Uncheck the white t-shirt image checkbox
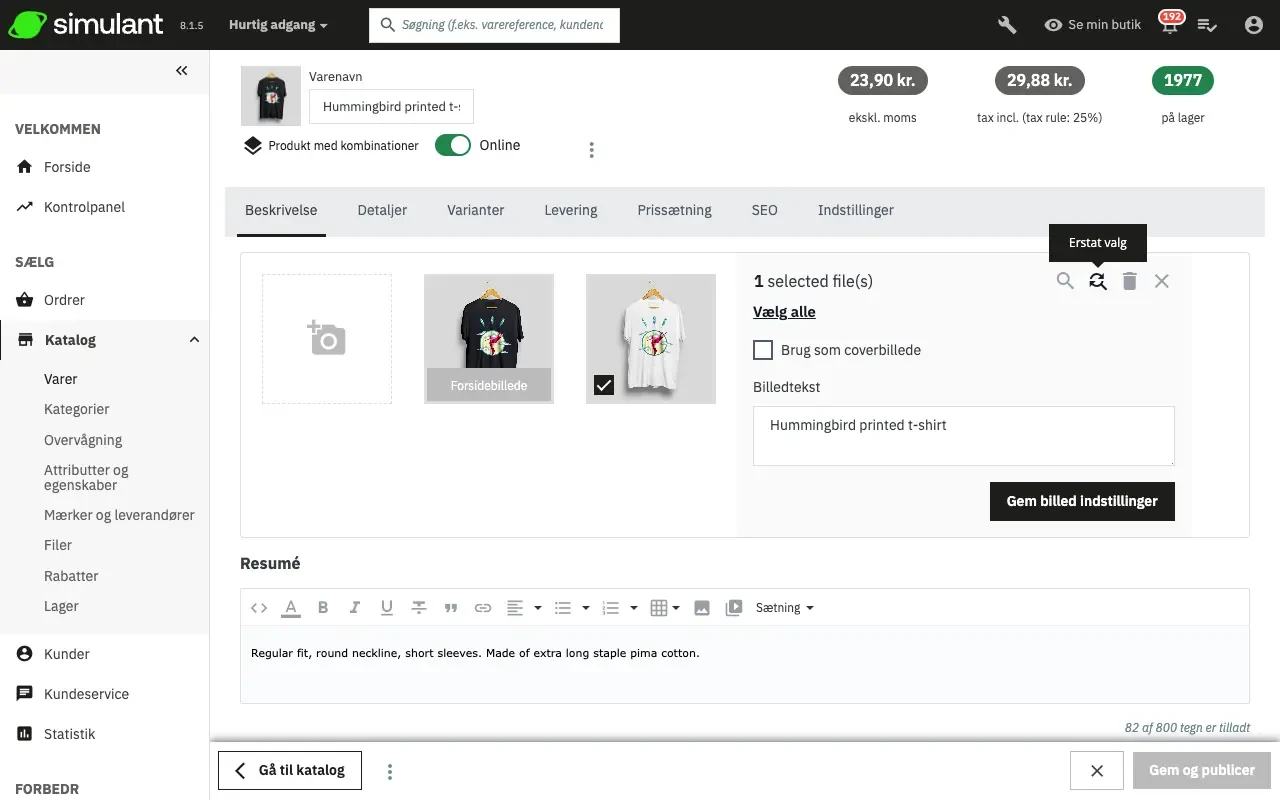Image resolution: width=1280 pixels, height=800 pixels. coord(604,385)
